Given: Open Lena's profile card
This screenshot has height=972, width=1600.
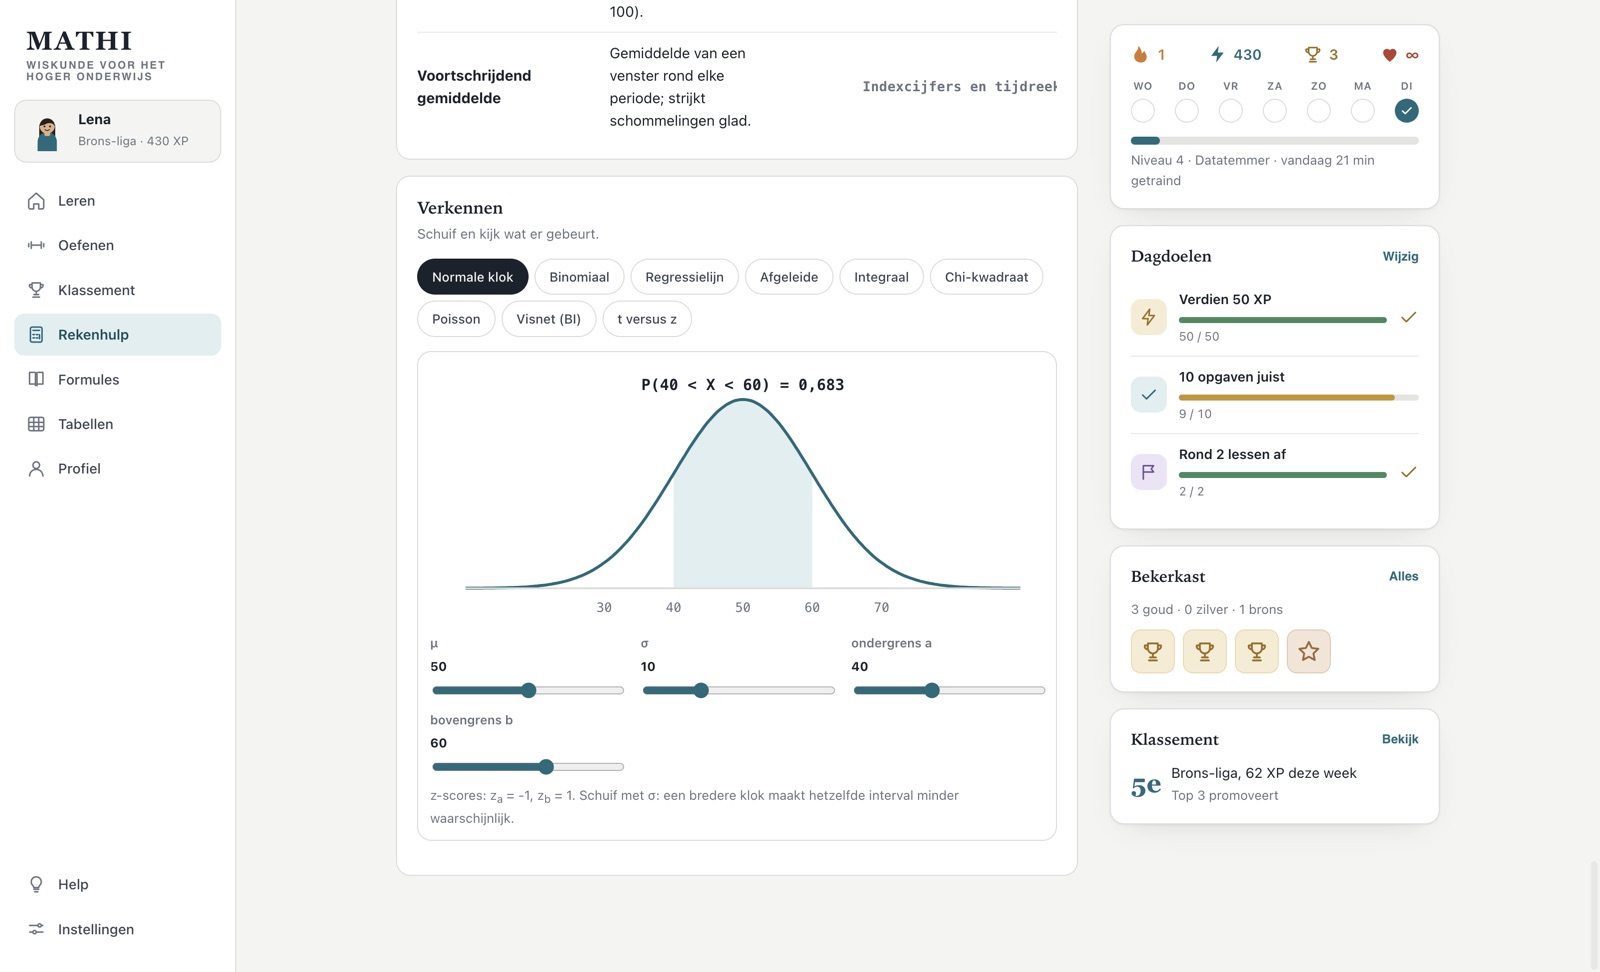Looking at the screenshot, I should tap(118, 131).
